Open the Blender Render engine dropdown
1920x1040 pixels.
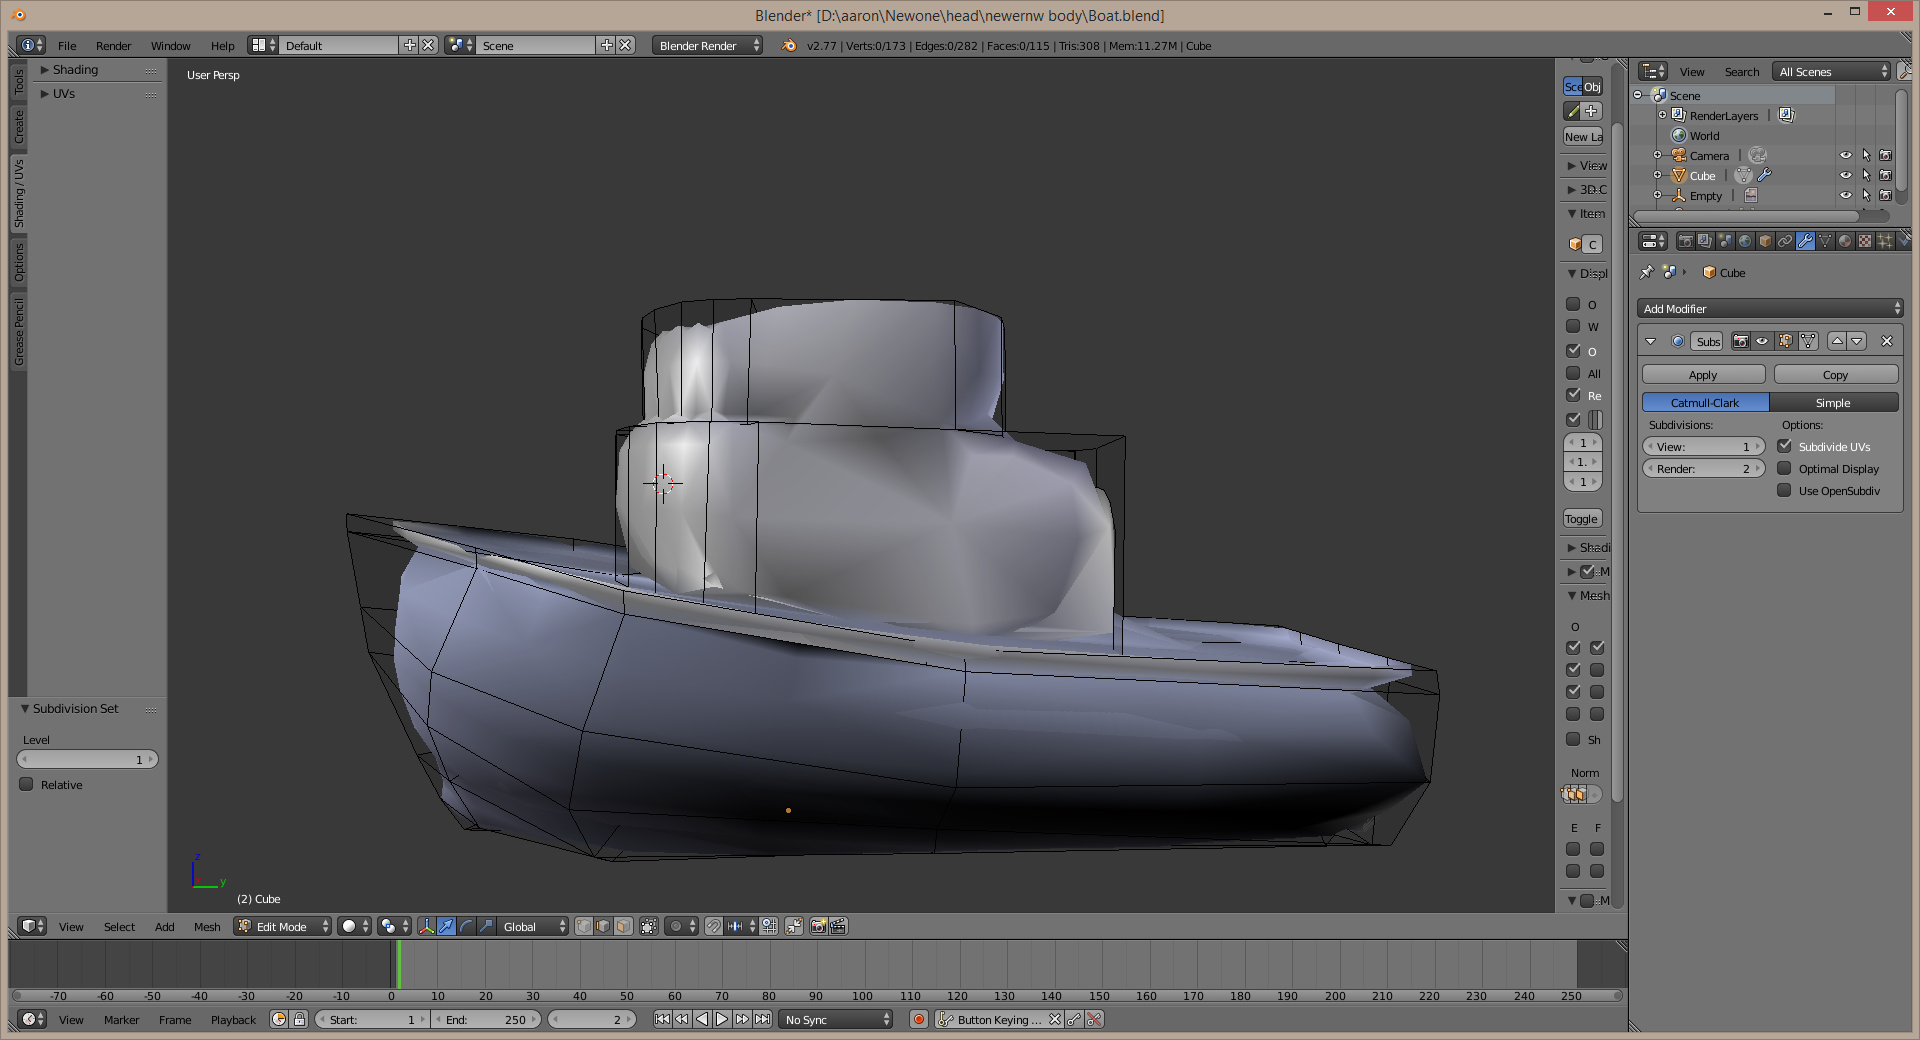tap(707, 45)
